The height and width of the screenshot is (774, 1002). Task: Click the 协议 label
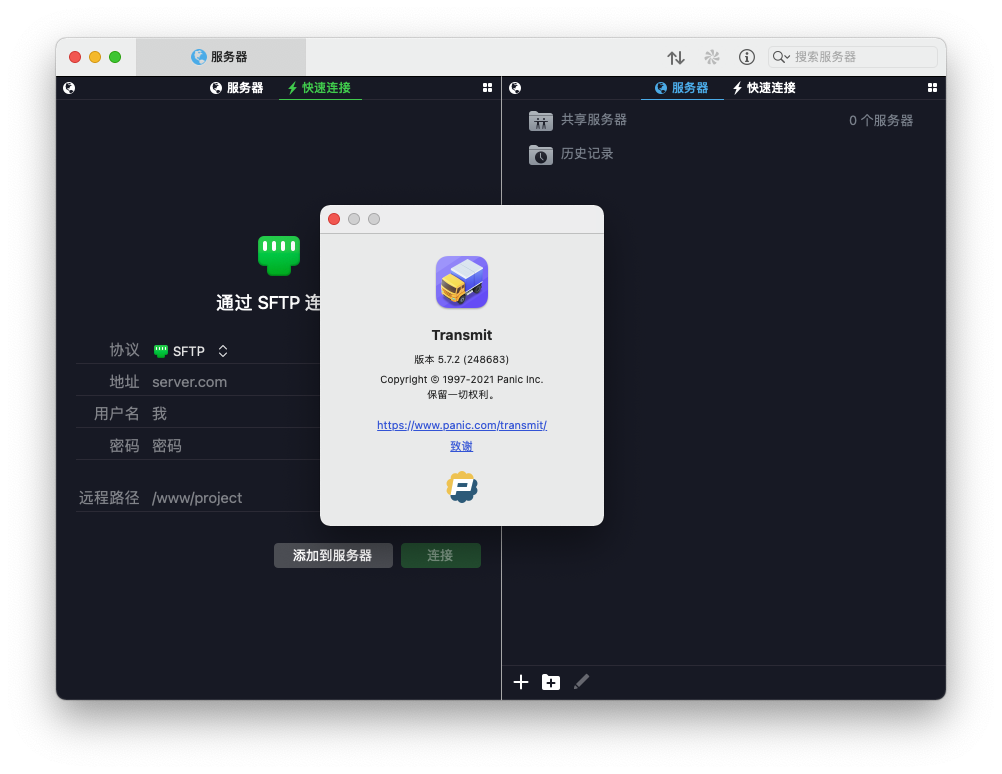124,350
